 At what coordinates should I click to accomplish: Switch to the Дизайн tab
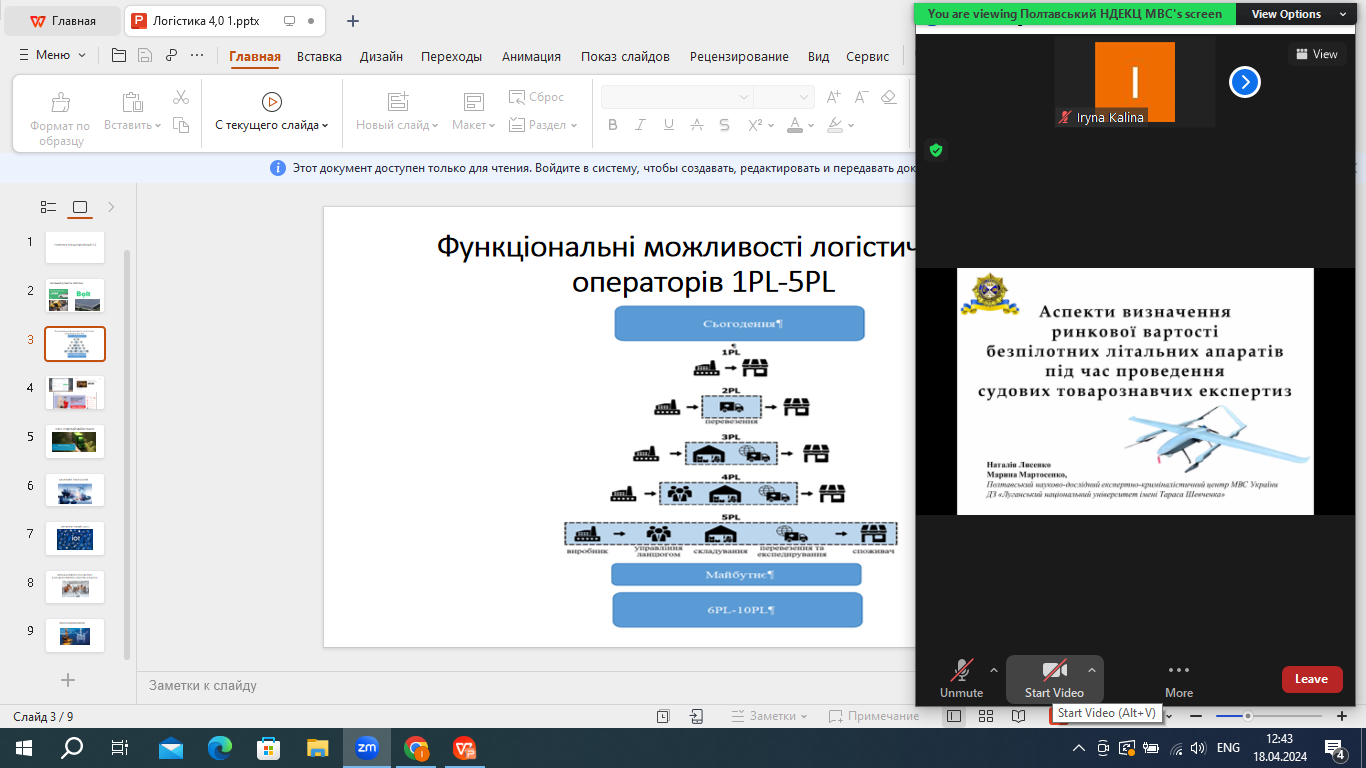(x=381, y=56)
